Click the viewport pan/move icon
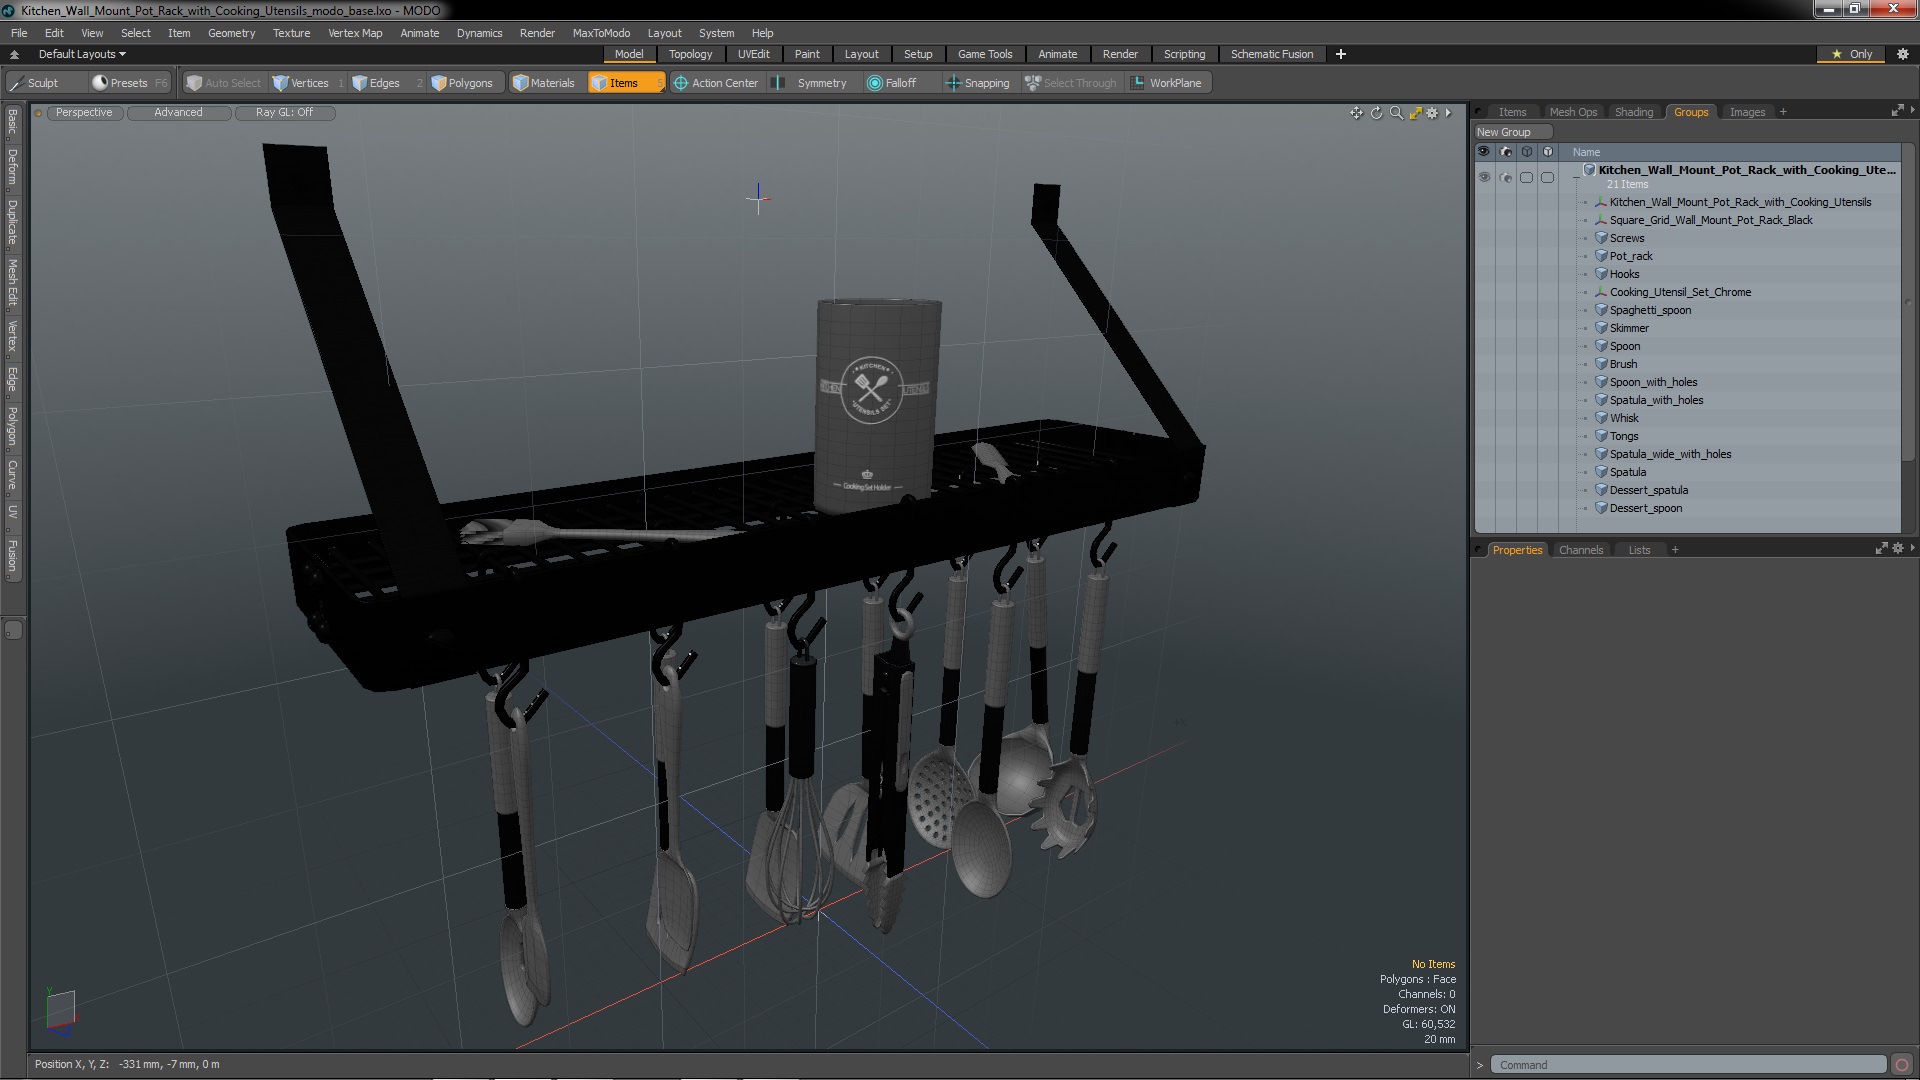This screenshot has height=1080, width=1920. [x=1356, y=113]
